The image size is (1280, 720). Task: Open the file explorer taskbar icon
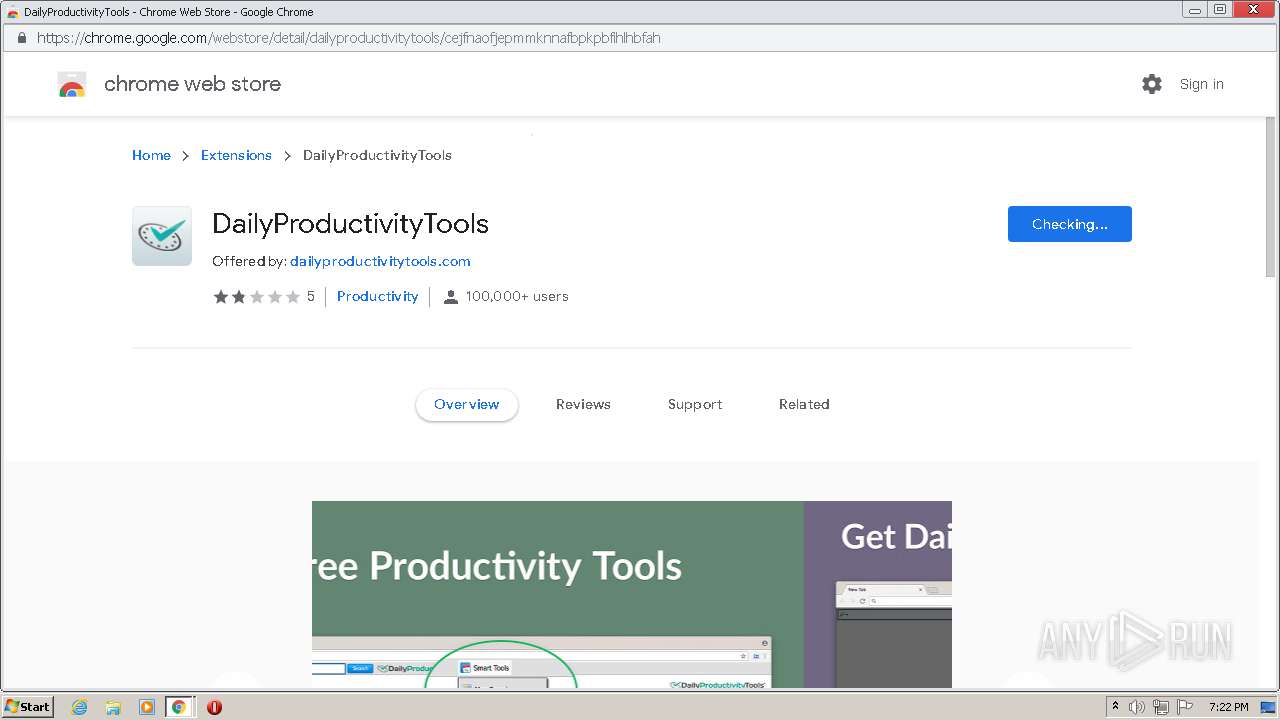pyautogui.click(x=113, y=707)
